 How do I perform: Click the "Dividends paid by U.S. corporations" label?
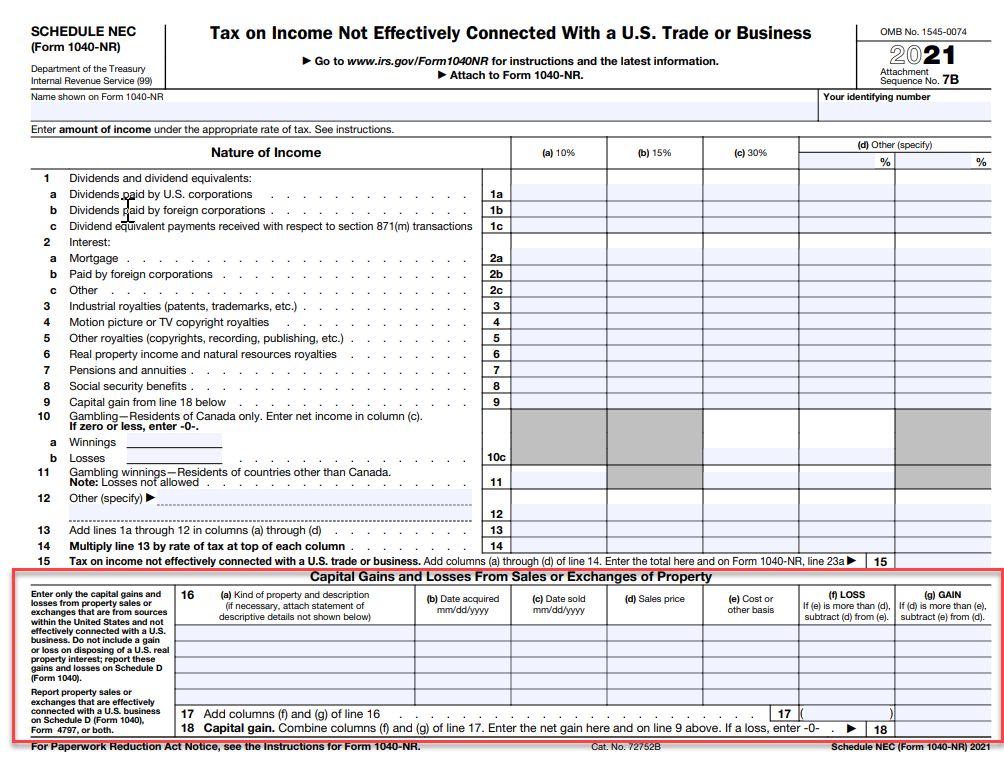(161, 194)
